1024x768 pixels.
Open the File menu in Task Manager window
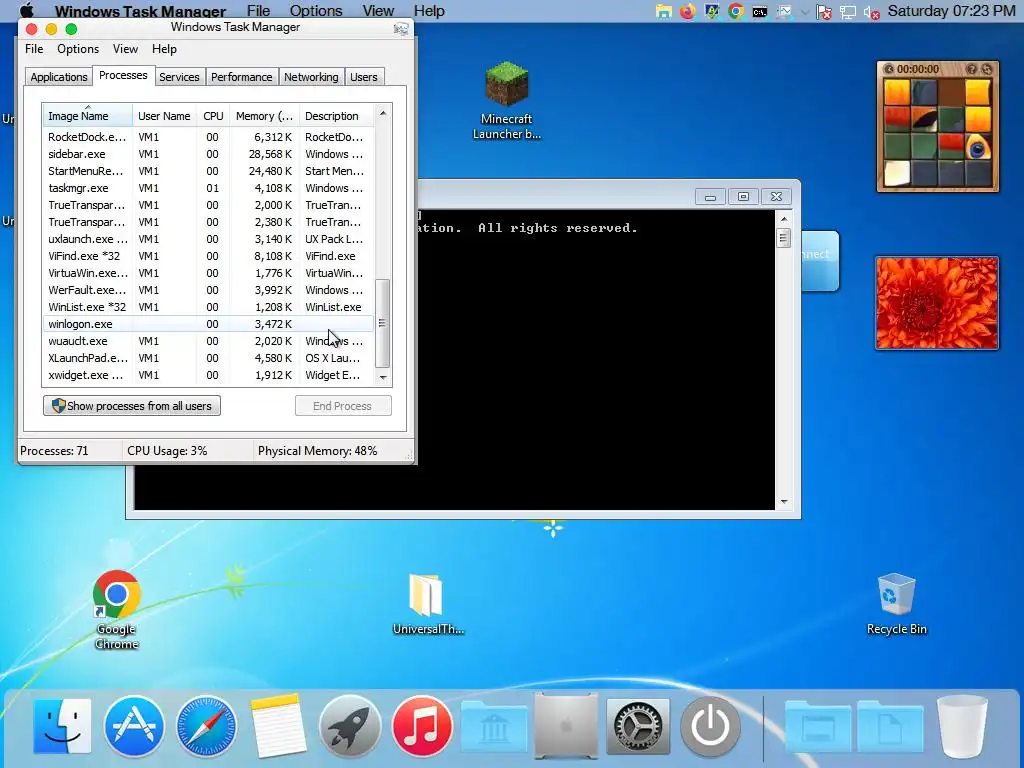(x=34, y=49)
